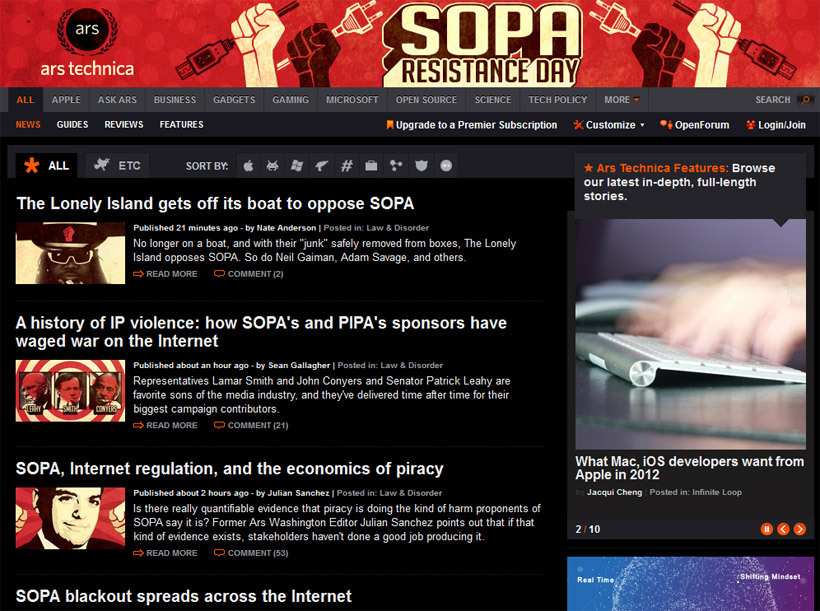
Task: Open the COMMENT (2) link
Action: coord(249,274)
